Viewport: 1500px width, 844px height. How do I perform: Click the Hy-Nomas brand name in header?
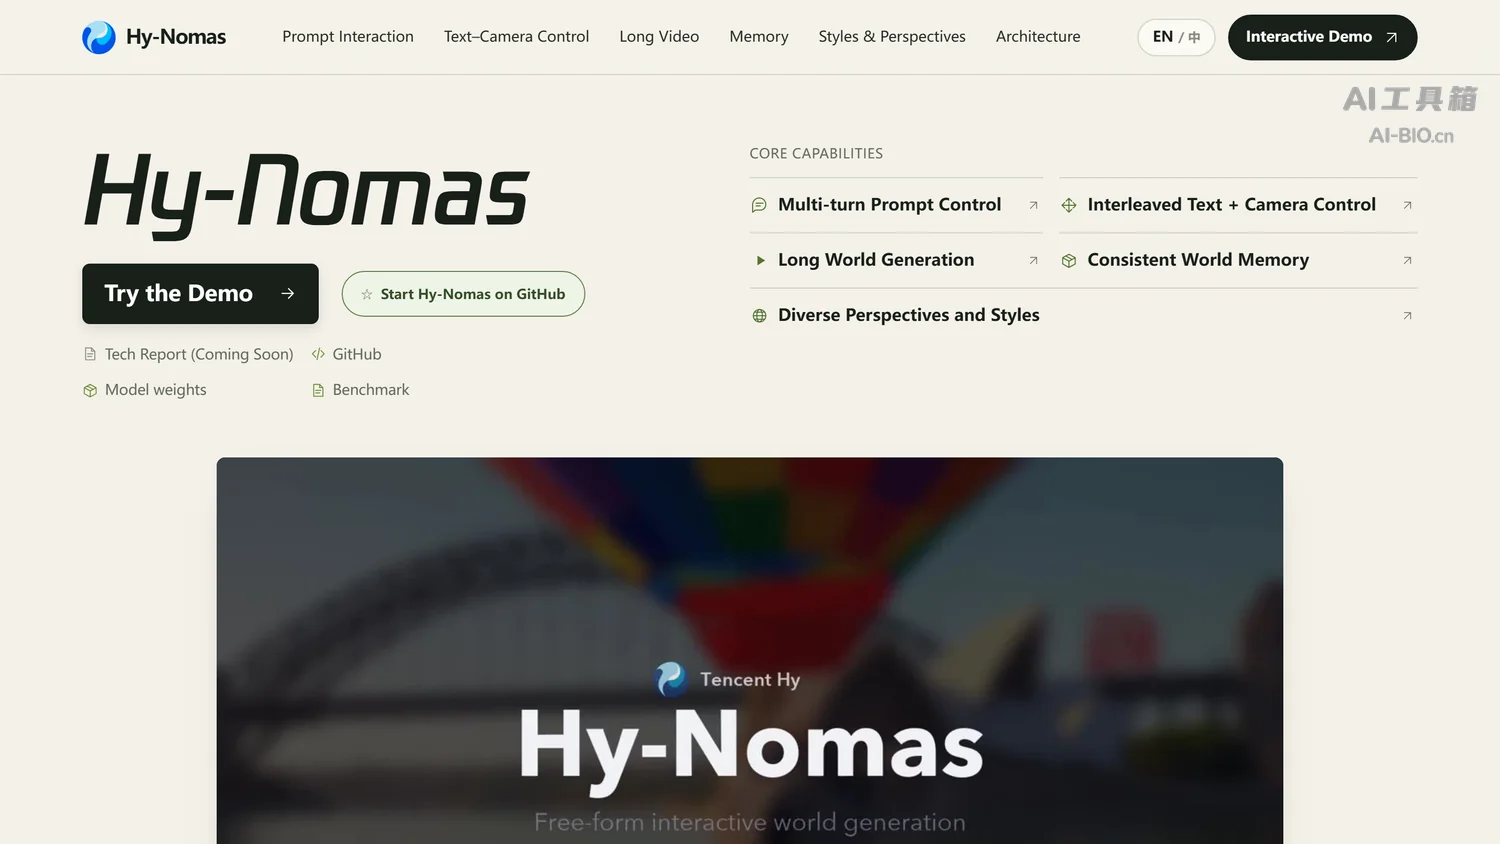[176, 37]
